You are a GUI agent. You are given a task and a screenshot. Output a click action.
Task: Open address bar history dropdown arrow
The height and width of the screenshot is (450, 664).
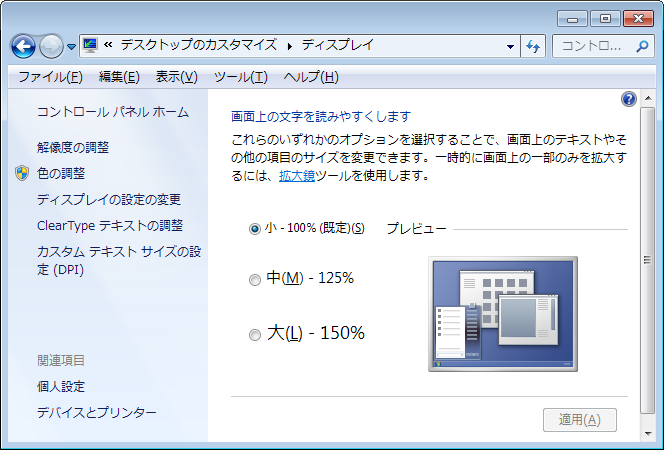click(x=510, y=46)
